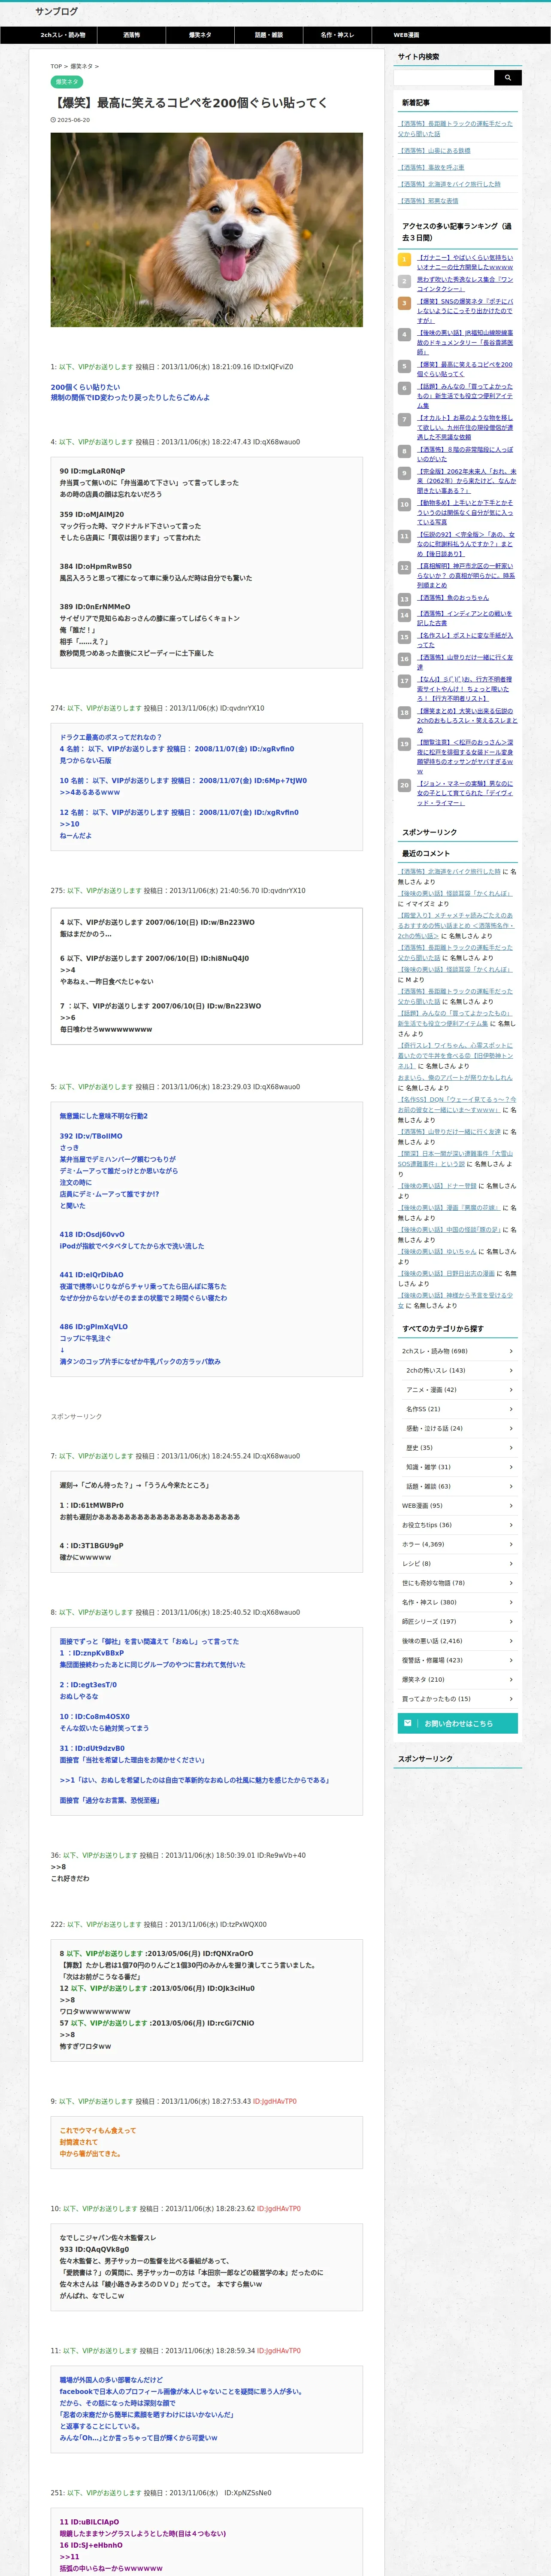Open the 復讐談・修羅場 (423) category row
Screen dimensions: 551x2576
click(458, 1660)
